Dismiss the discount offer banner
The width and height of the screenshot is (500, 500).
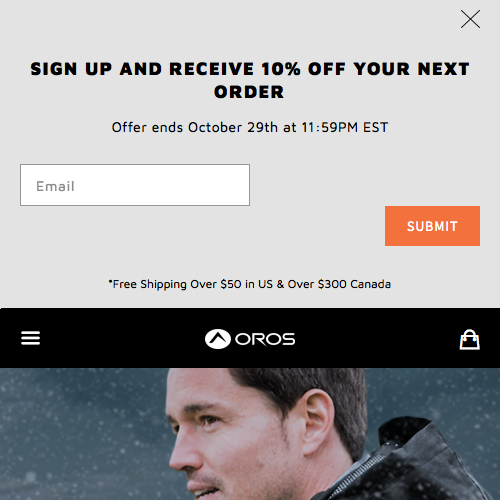(470, 19)
